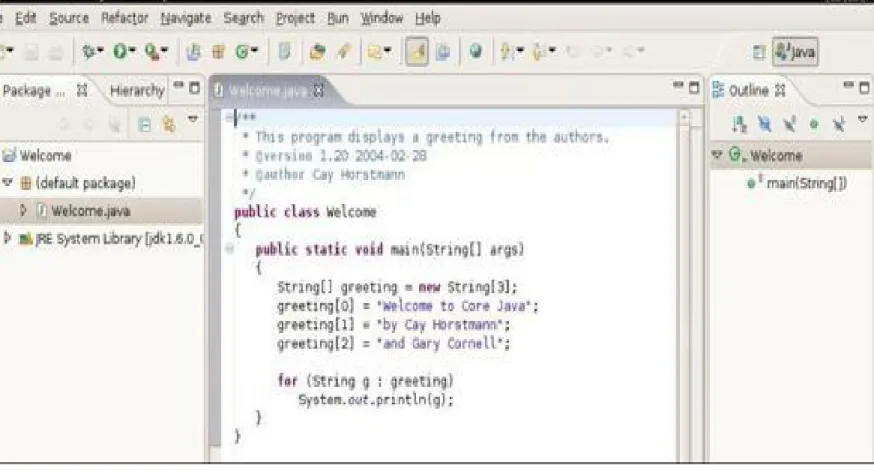This screenshot has height=471, width=874.
Task: Click the web browser globe icon
Action: click(475, 52)
